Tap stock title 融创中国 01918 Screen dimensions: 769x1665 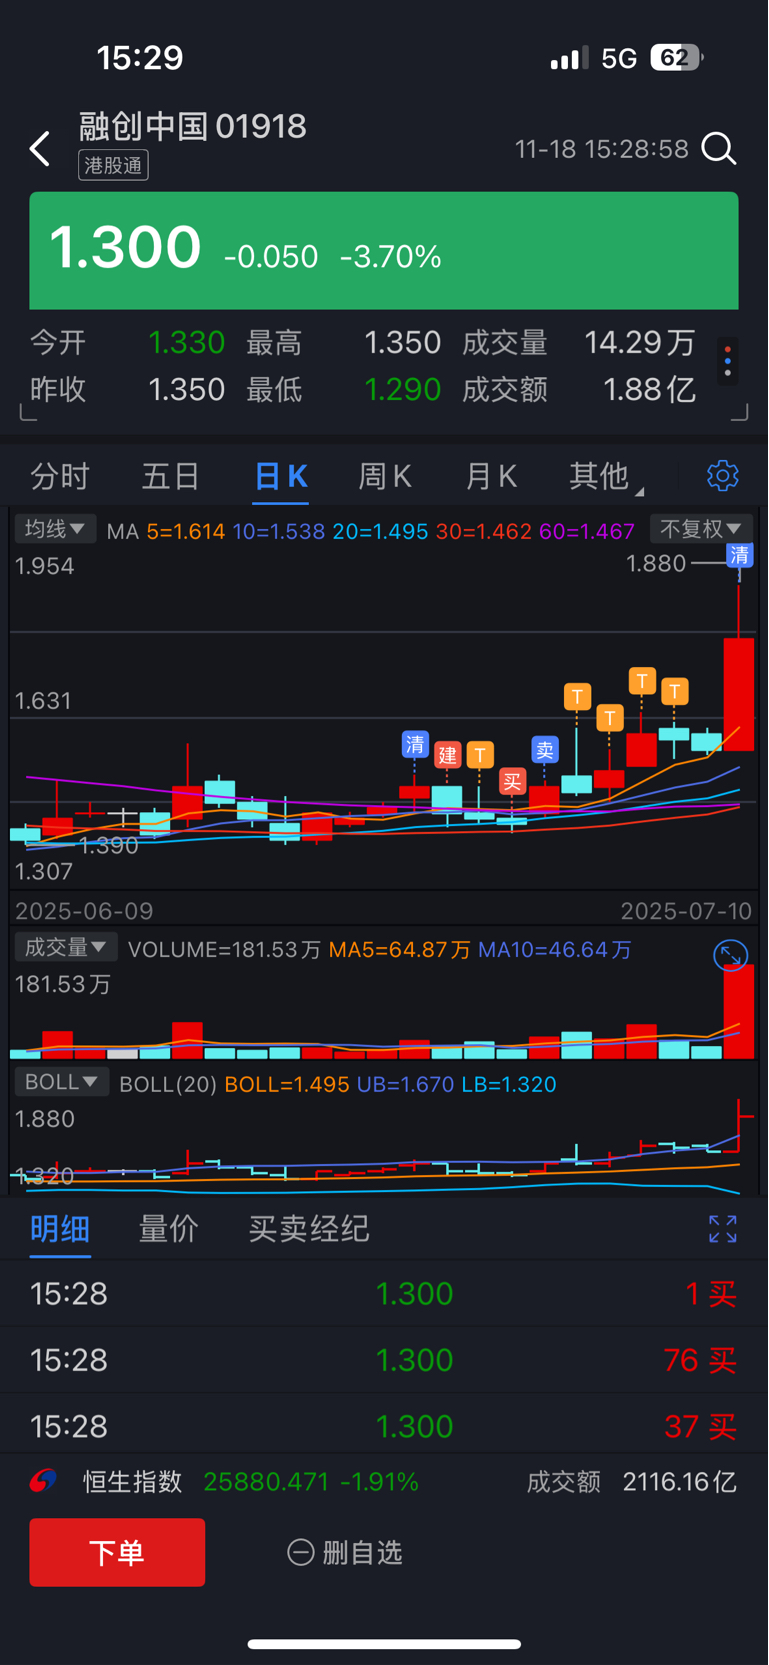(x=193, y=126)
